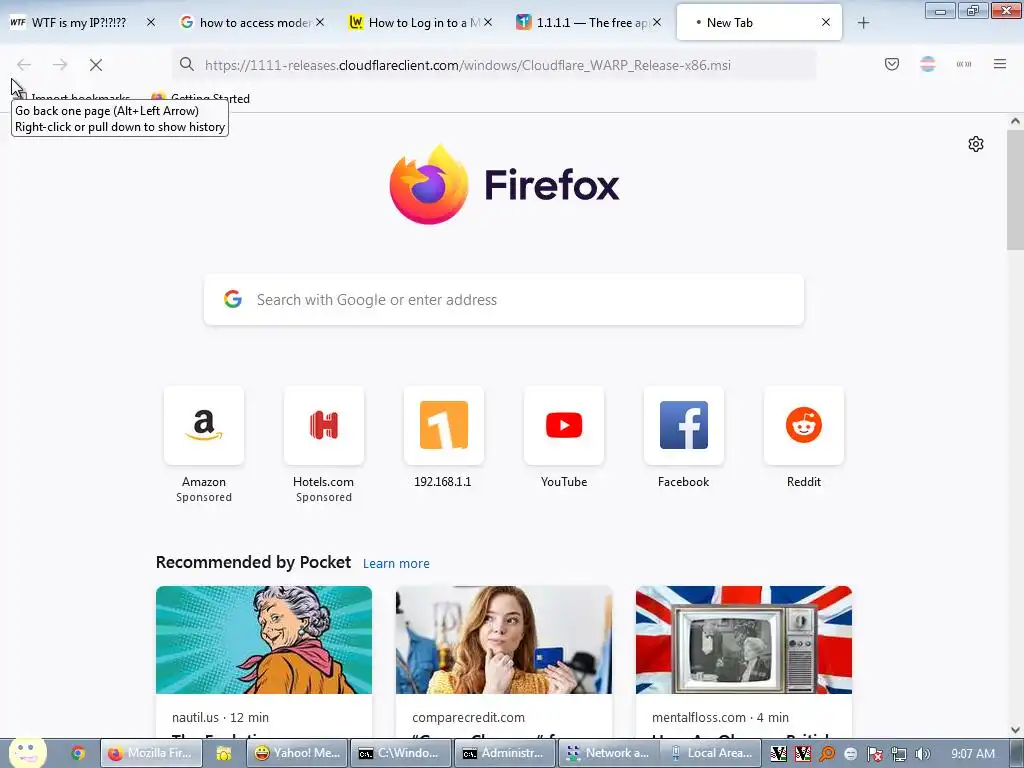Open comparecredit.com article thumbnail
The width and height of the screenshot is (1024, 768).
(504, 640)
